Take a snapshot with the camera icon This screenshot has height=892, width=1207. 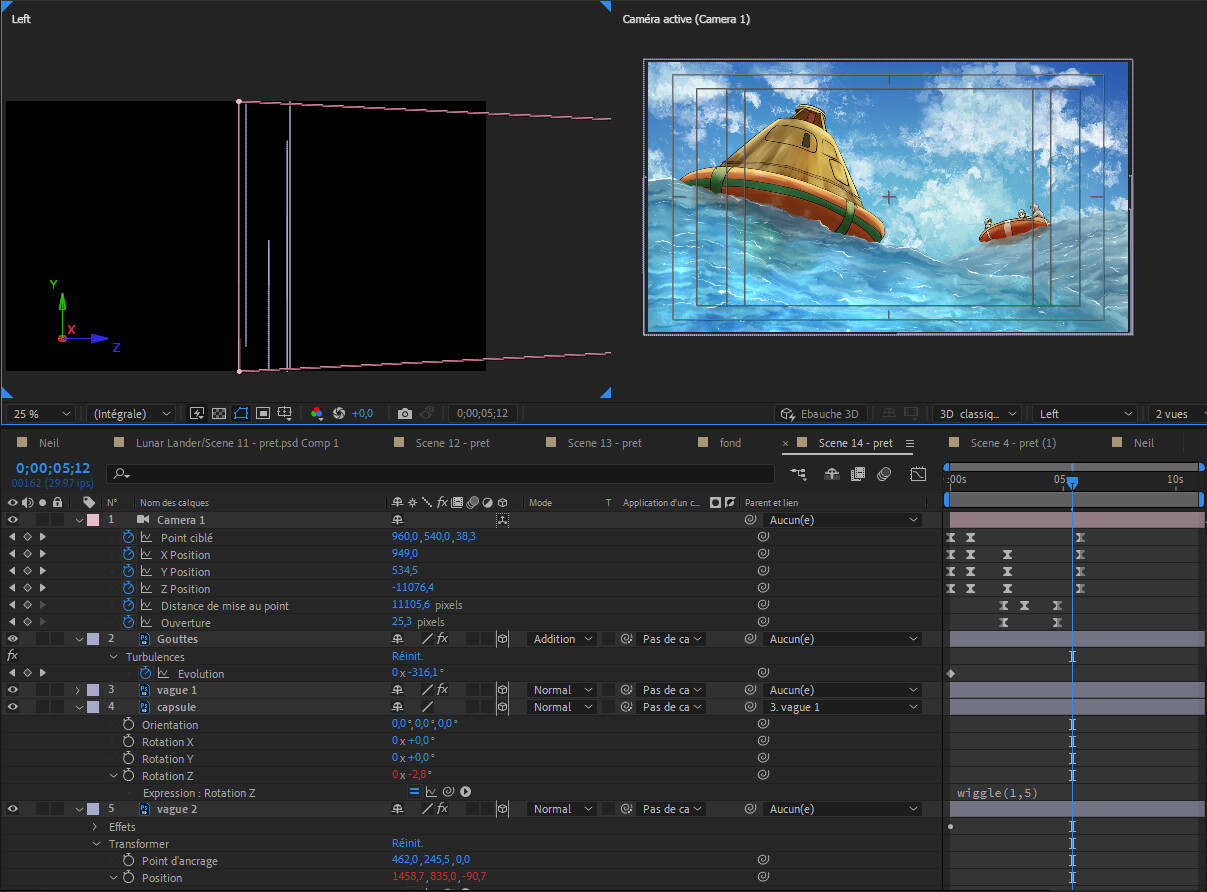pyautogui.click(x=404, y=413)
